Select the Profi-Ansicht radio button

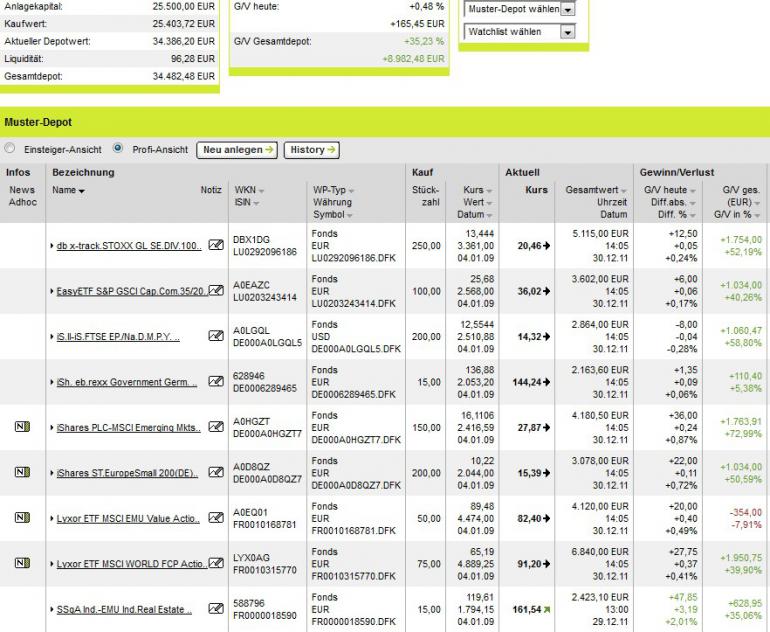coord(118,149)
